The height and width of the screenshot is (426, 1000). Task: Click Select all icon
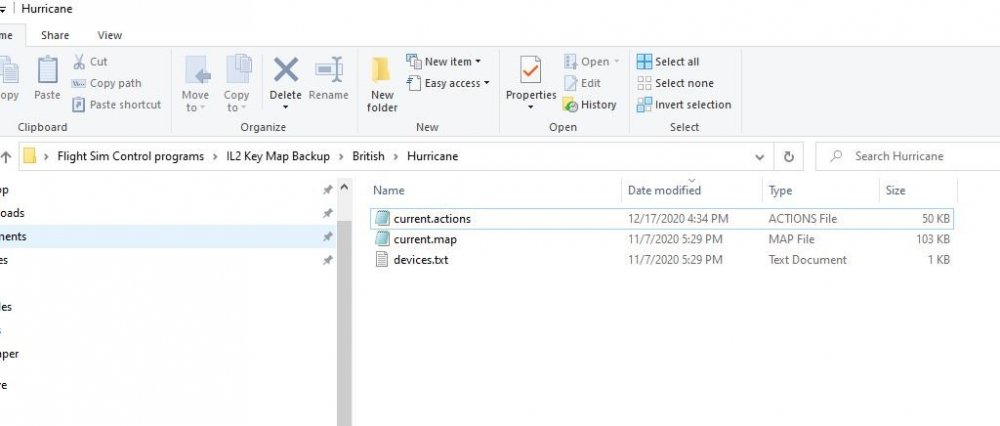click(x=644, y=62)
